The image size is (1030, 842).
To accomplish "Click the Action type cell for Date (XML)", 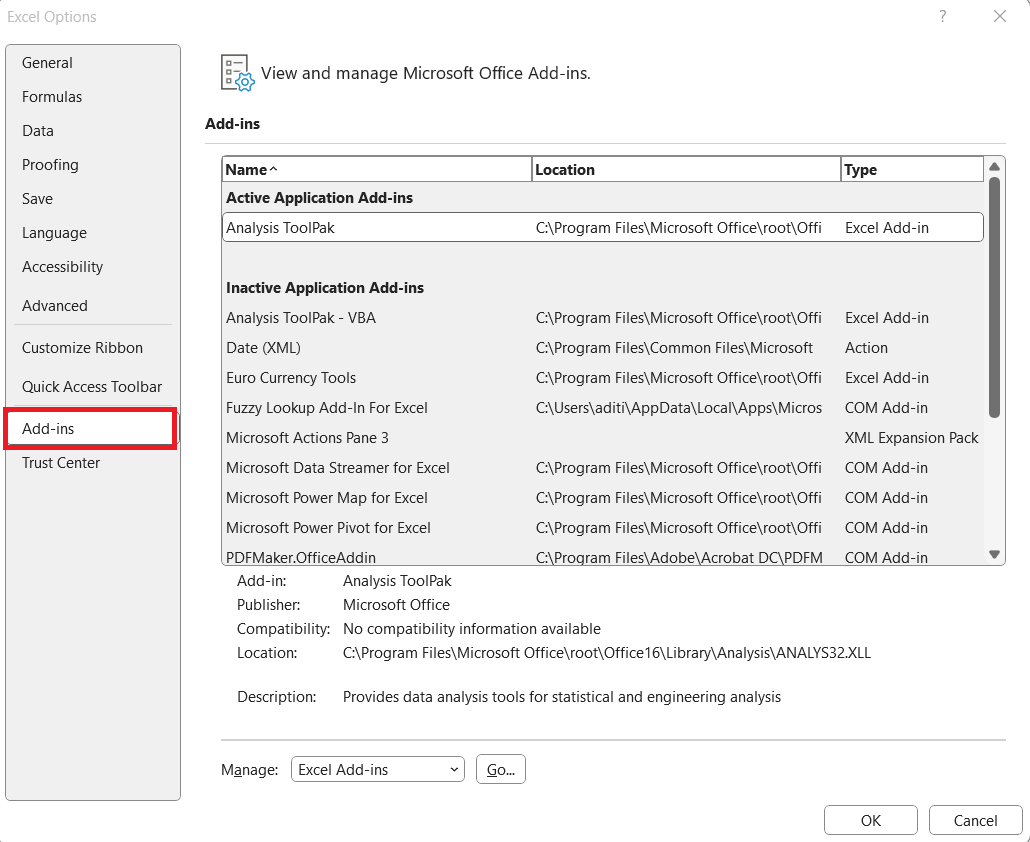I will point(866,347).
